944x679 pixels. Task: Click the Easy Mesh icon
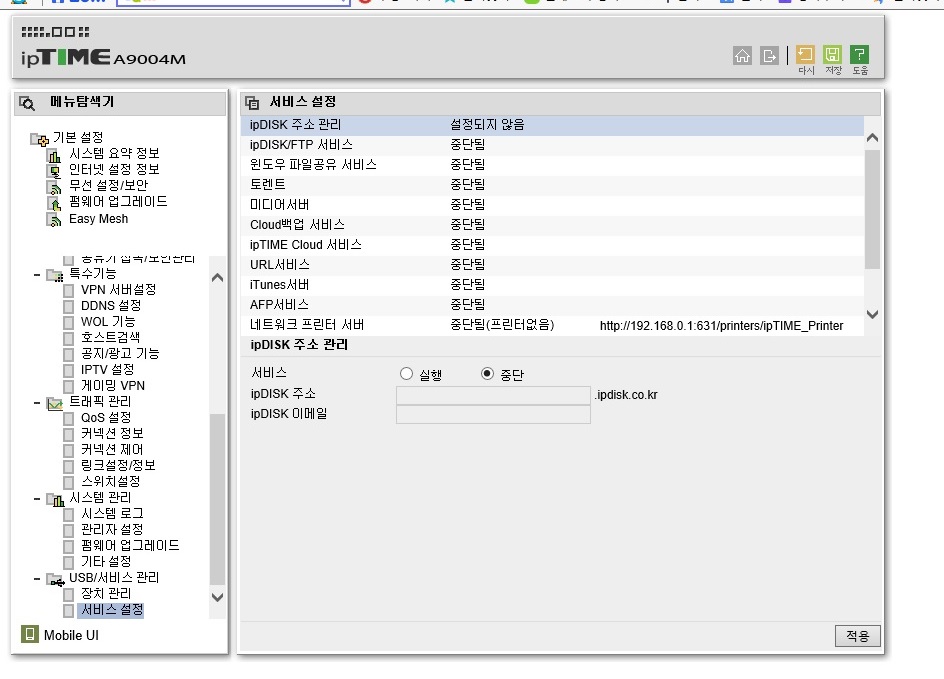coord(54,220)
